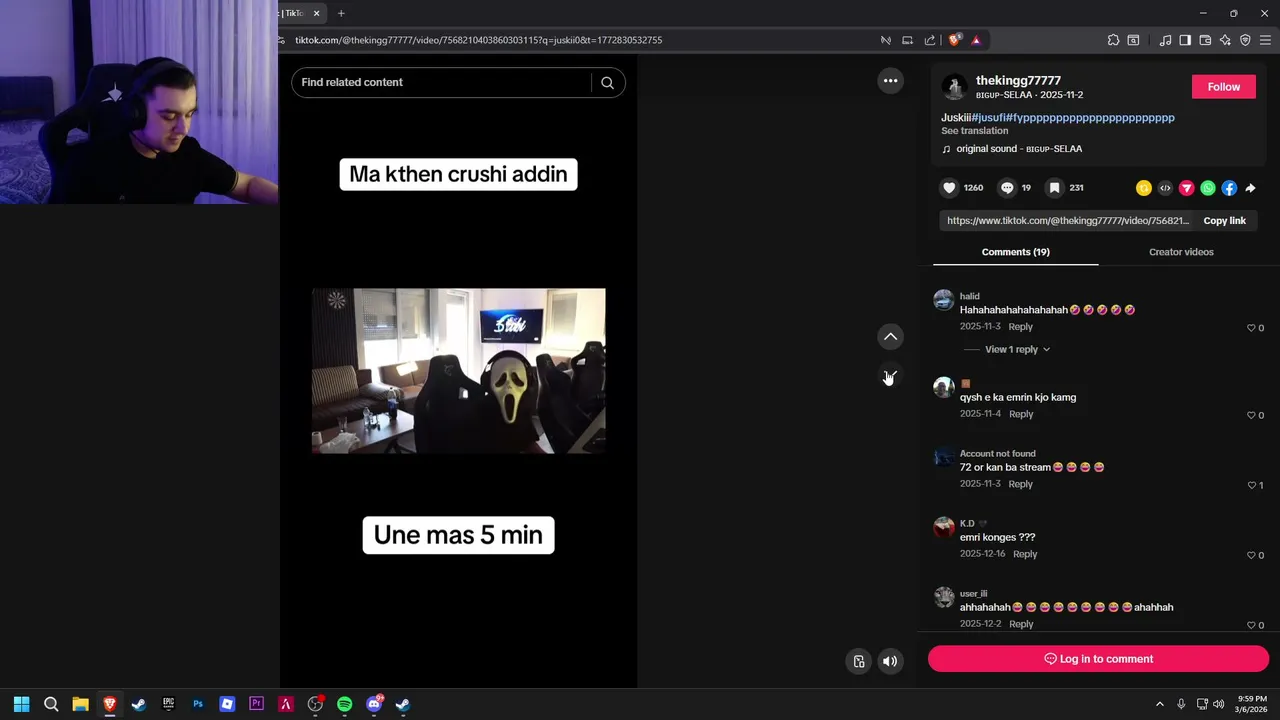The width and height of the screenshot is (1280, 720).
Task: Reply to '72 or kan ba stream' comment
Action: (x=1020, y=484)
